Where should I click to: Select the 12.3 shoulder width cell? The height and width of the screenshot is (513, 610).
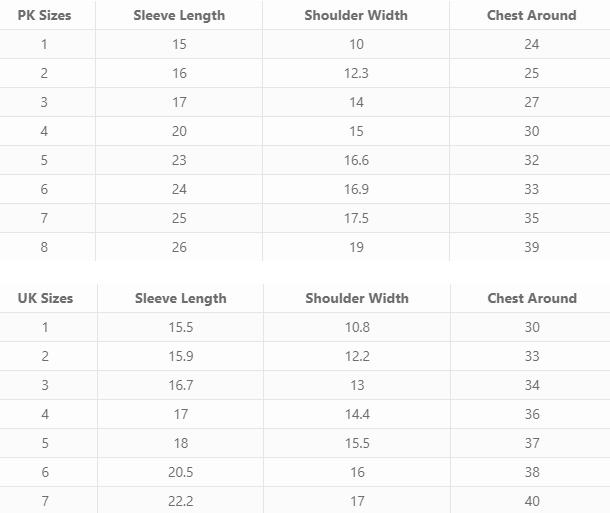pyautogui.click(x=356, y=73)
